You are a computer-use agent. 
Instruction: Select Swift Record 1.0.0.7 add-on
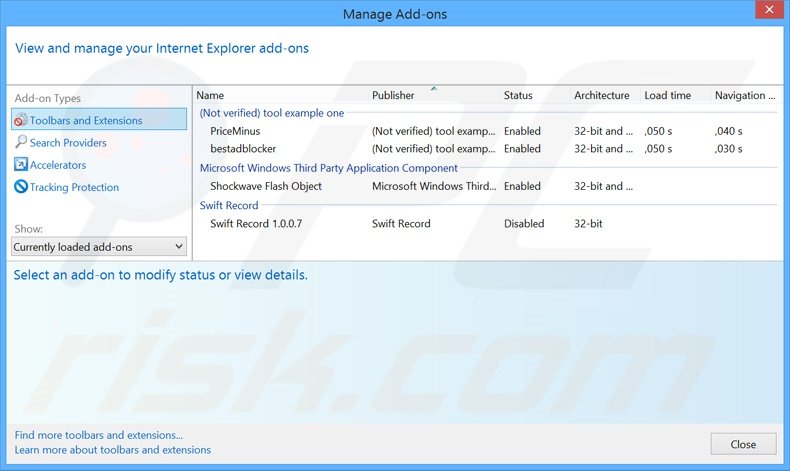coord(256,223)
